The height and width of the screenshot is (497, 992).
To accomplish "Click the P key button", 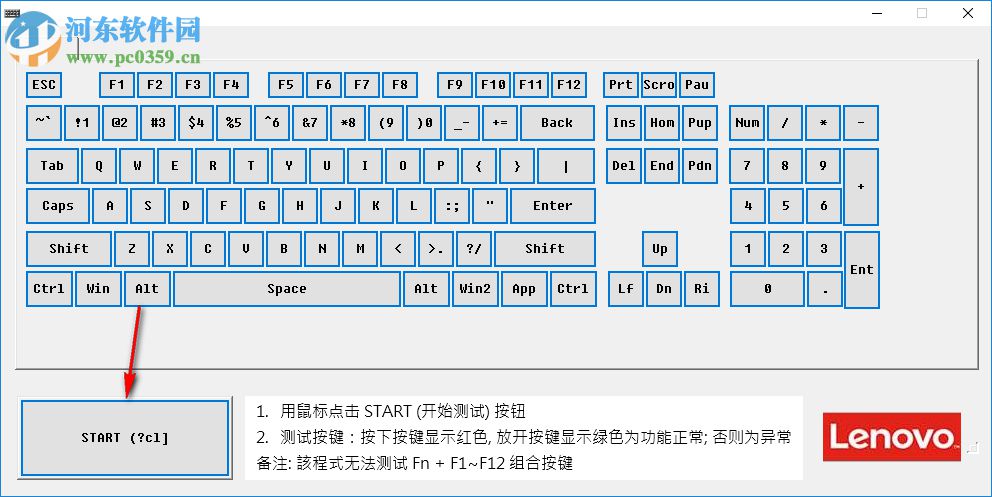I will 441,166.
